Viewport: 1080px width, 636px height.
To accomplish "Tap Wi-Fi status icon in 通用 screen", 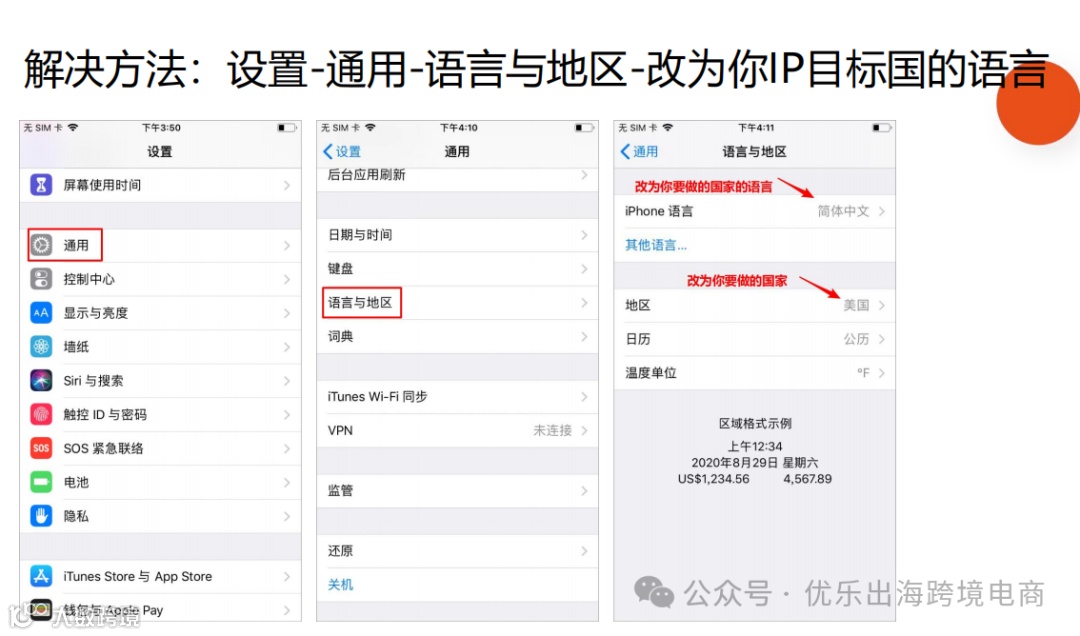I will pyautogui.click(x=371, y=127).
